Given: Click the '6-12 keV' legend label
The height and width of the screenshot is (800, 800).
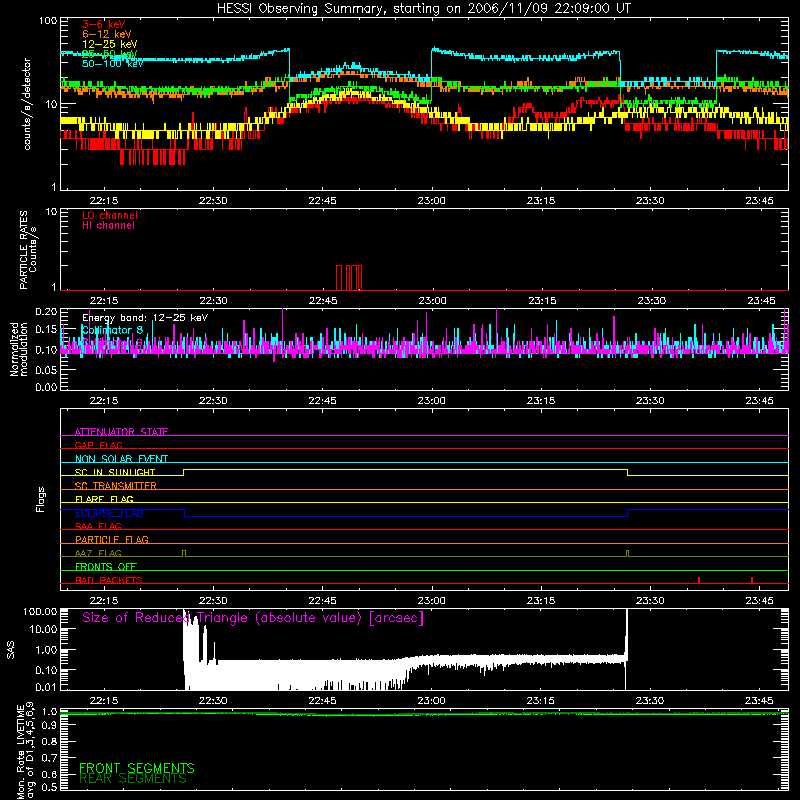Looking at the screenshot, I should (x=107, y=34).
